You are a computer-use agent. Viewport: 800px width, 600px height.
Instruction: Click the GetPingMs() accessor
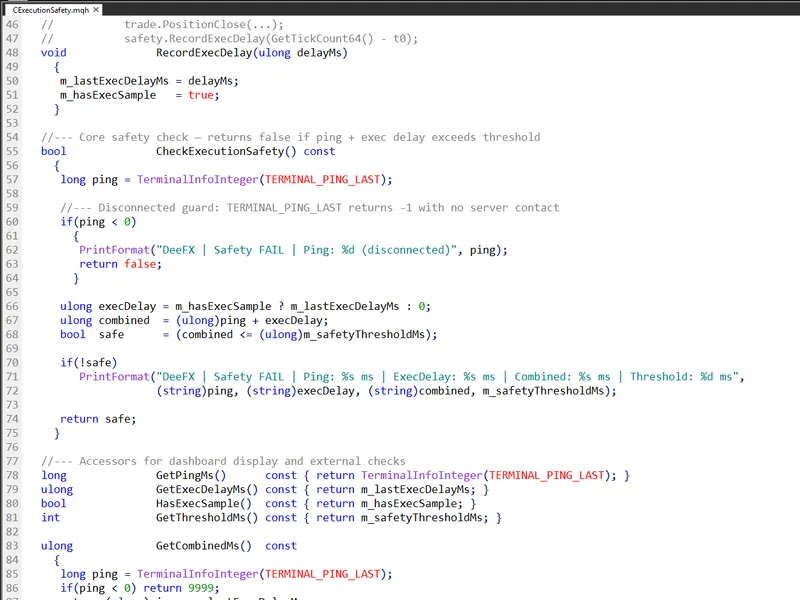[x=191, y=475]
